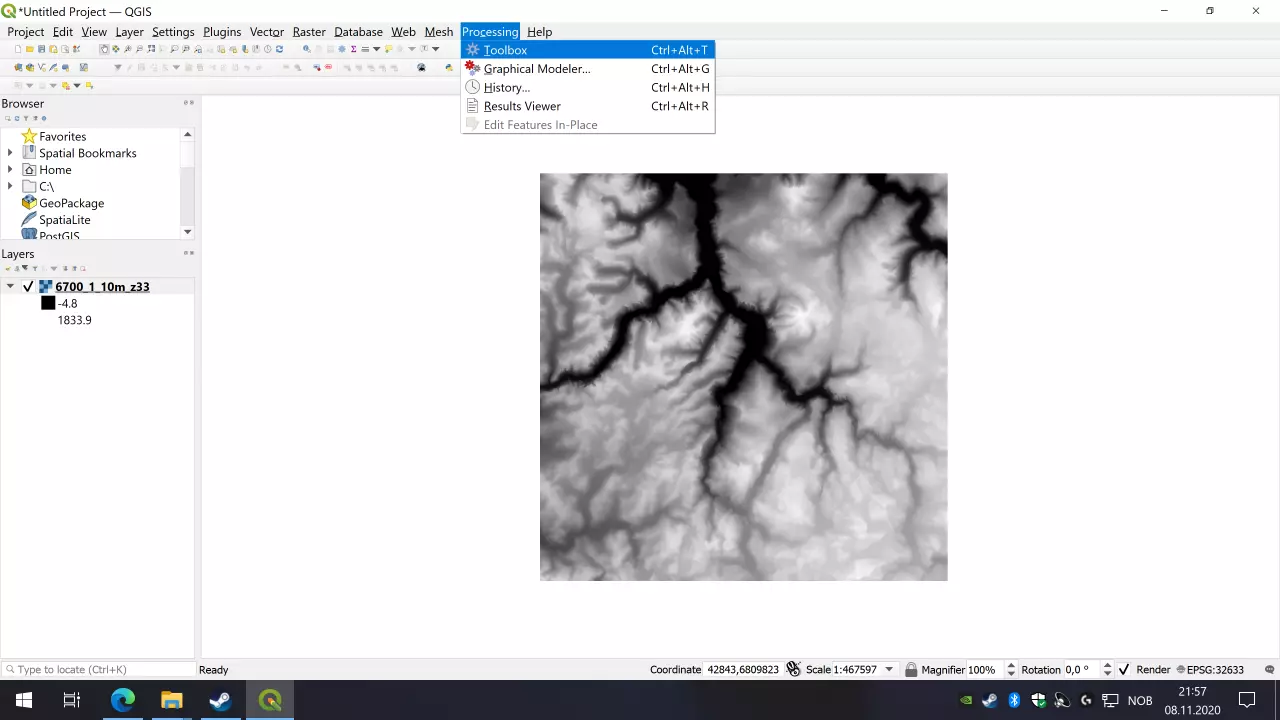Screen dimensions: 1280x720
Task: Click the Statistical Summary sigma icon
Action: 353,49
